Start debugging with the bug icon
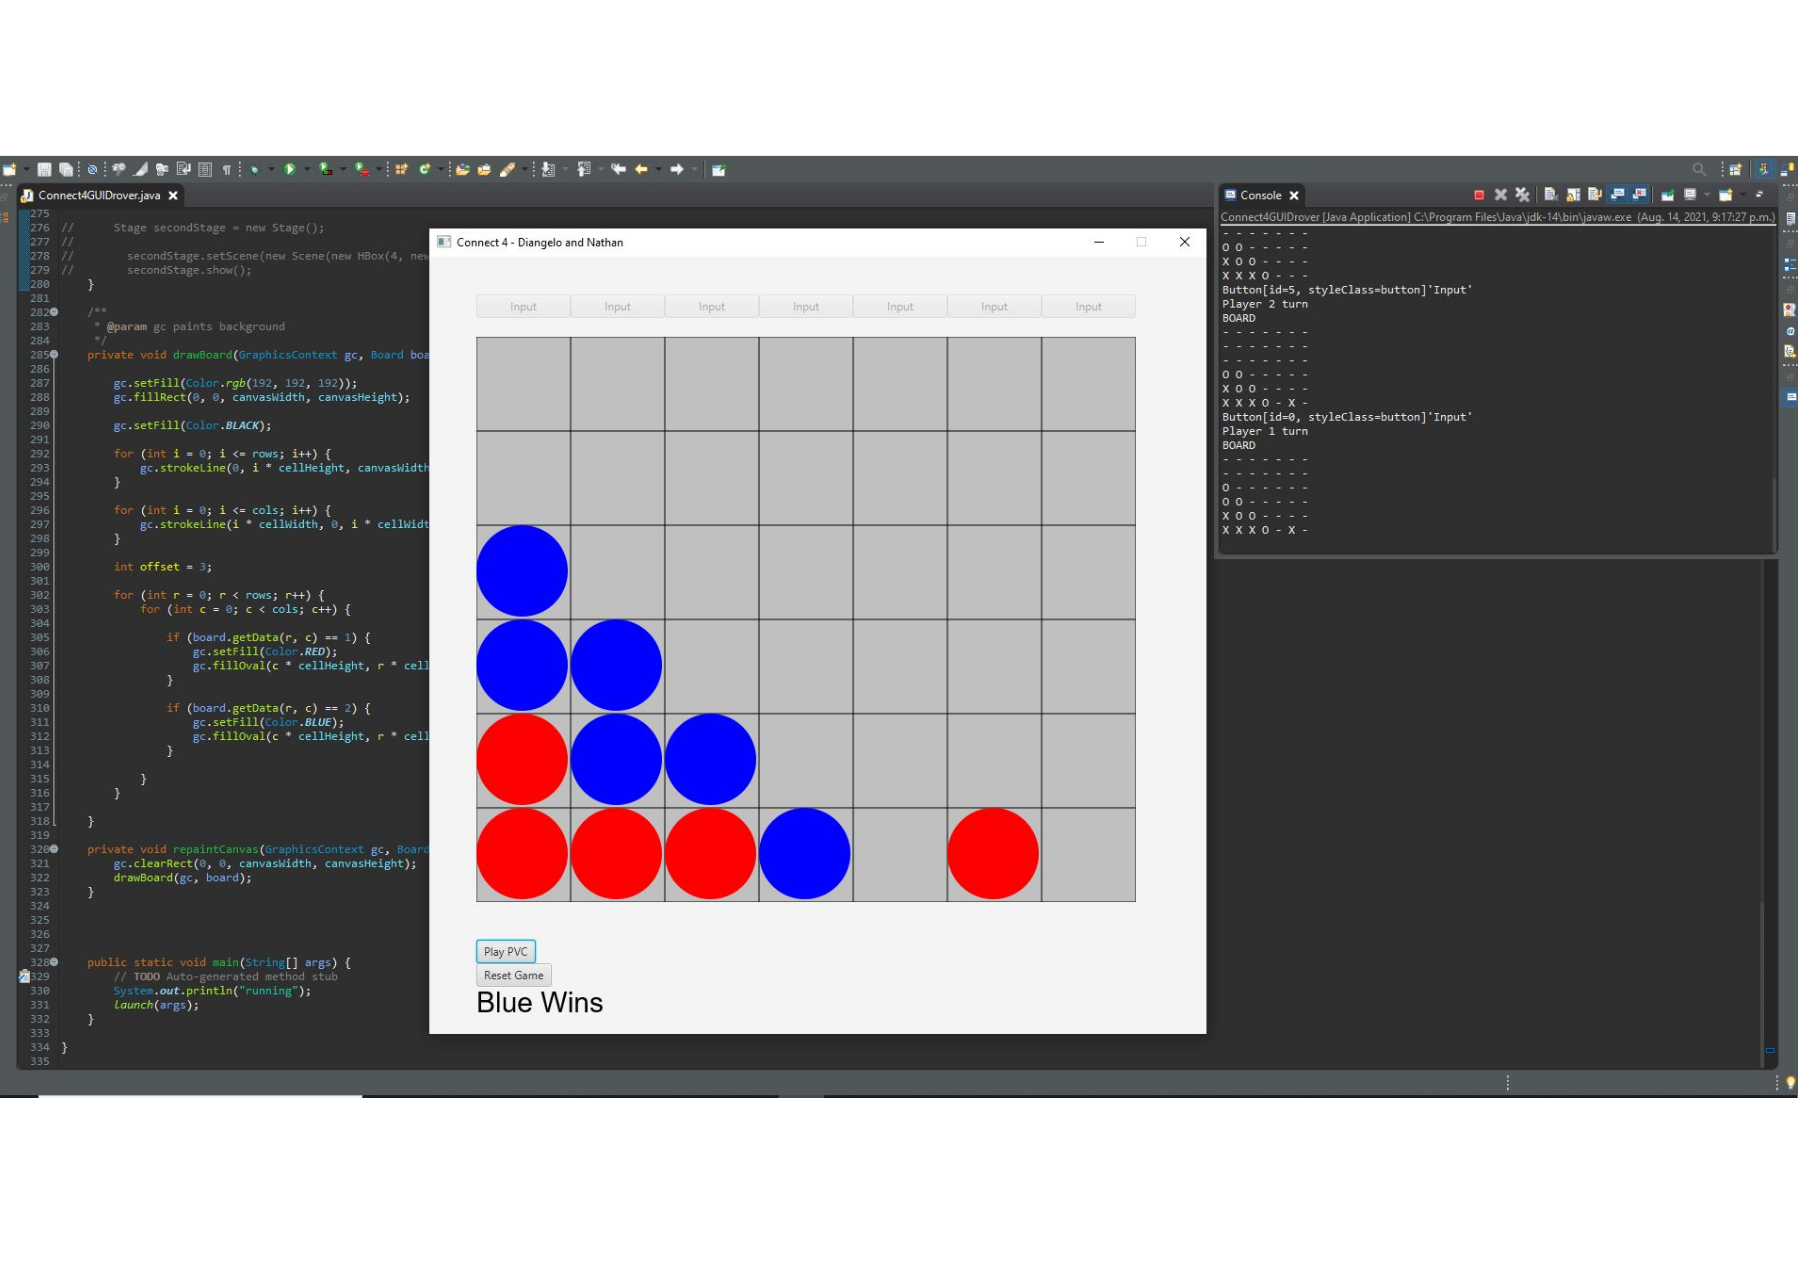The image size is (1800, 1261). 255,170
